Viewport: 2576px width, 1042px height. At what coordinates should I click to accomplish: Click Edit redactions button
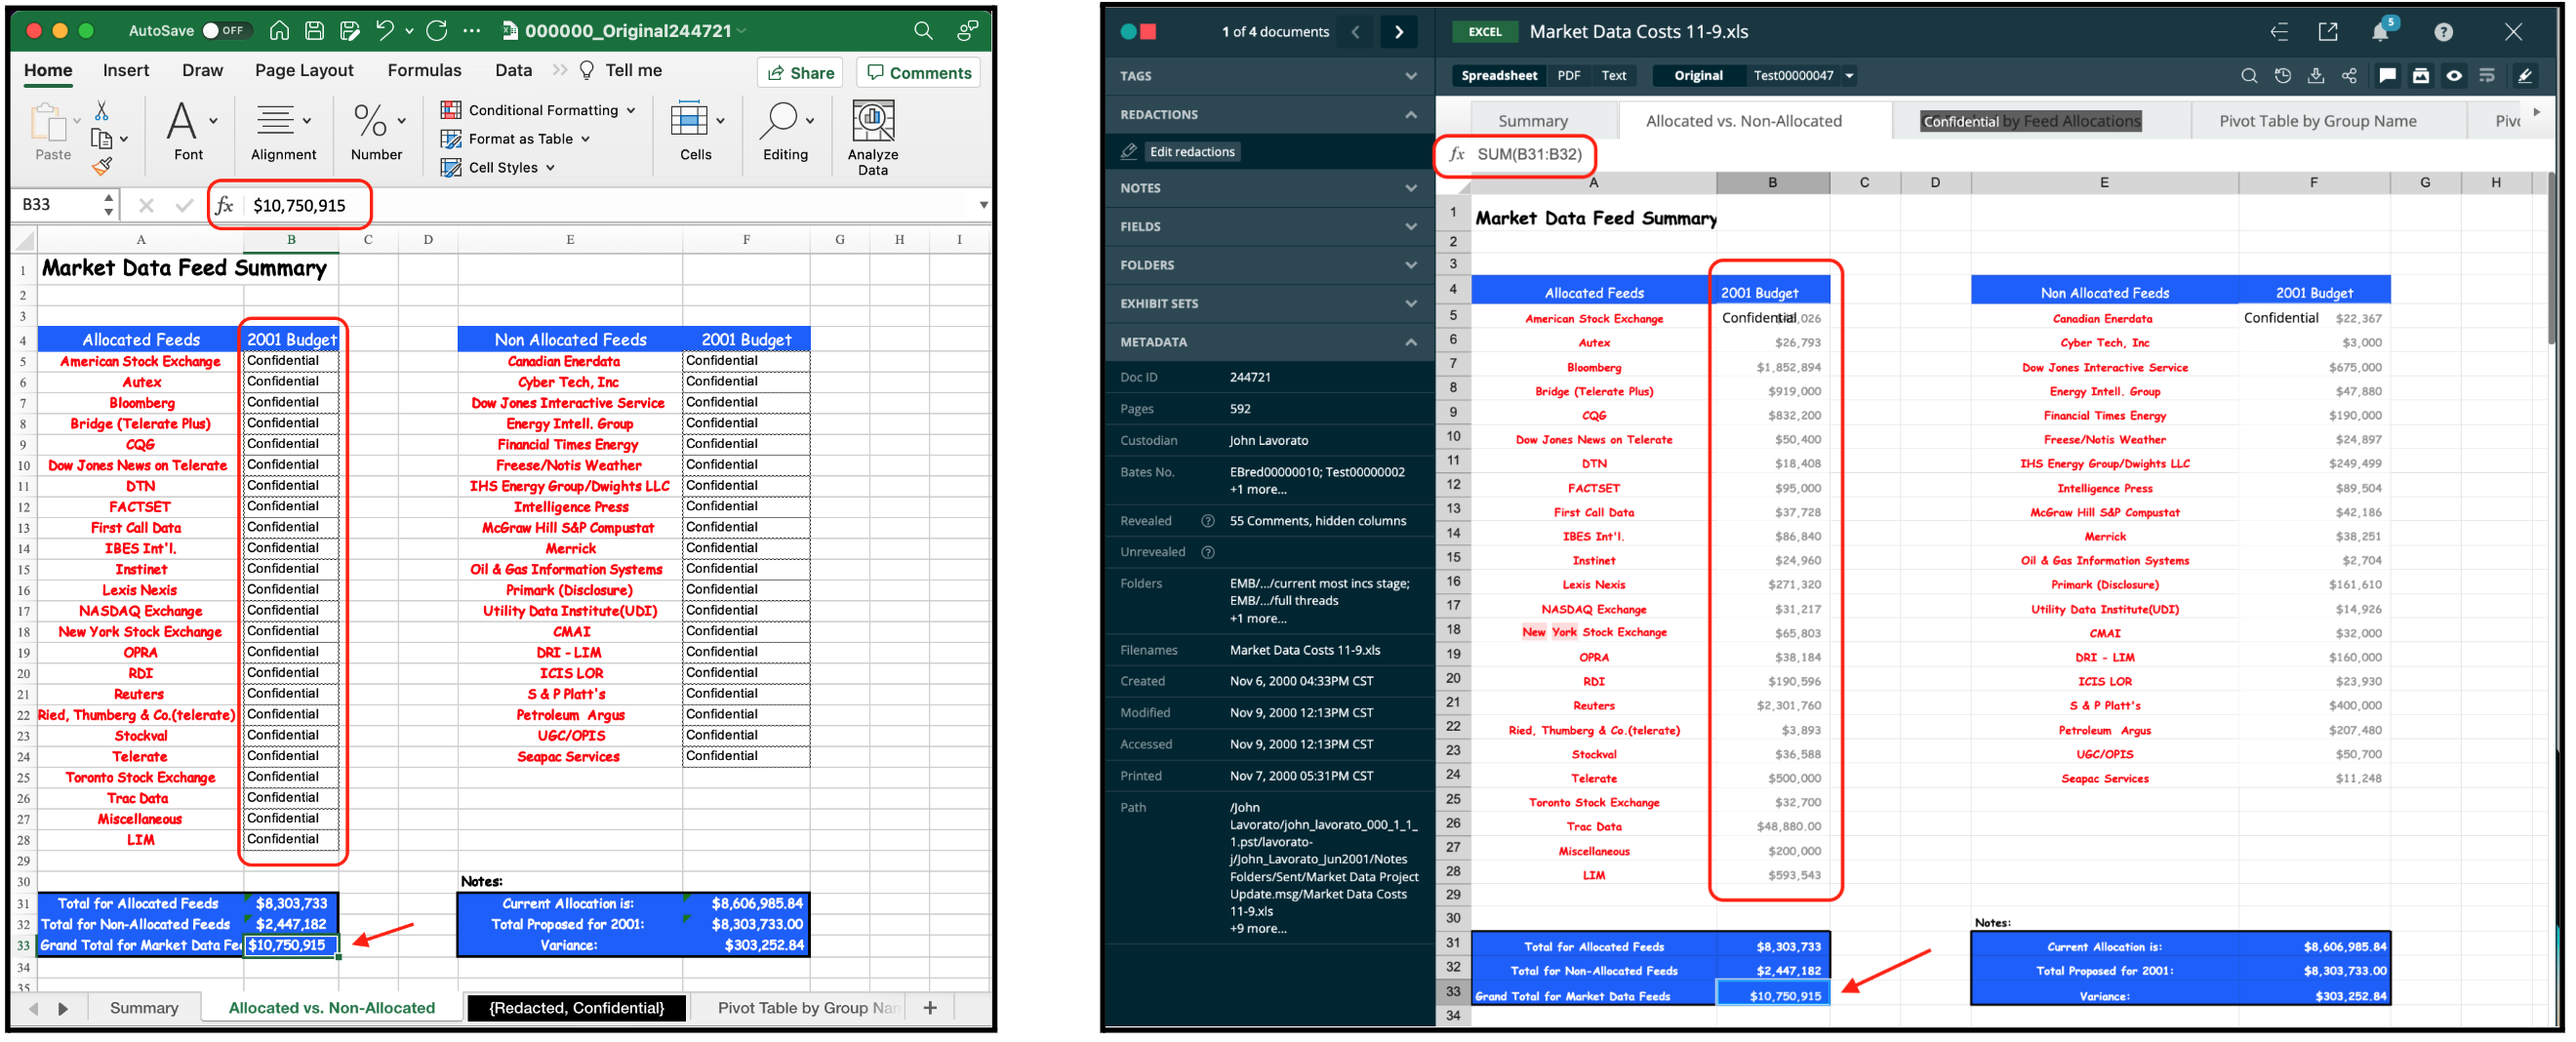coord(1191,151)
